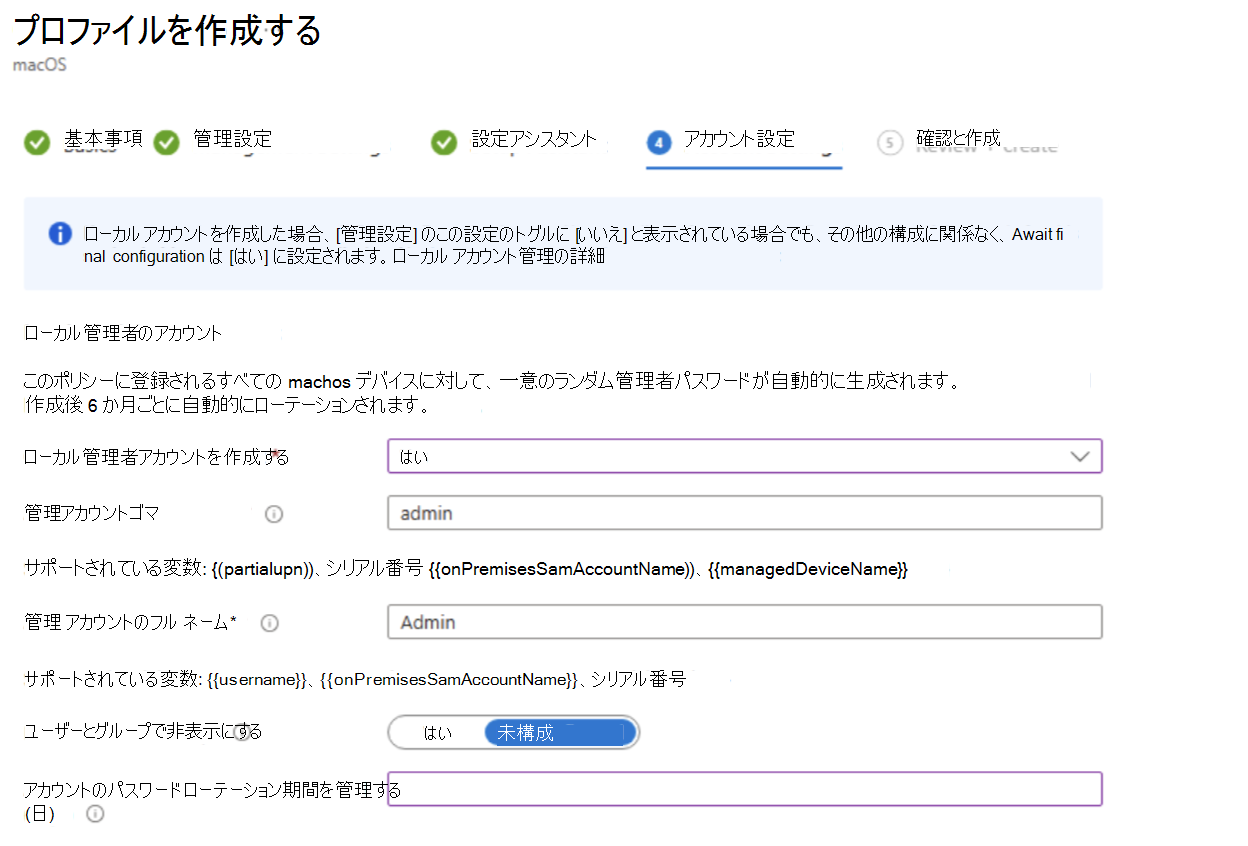Open the ローカル管理者アカウントを作成する dropdown

pos(744,456)
